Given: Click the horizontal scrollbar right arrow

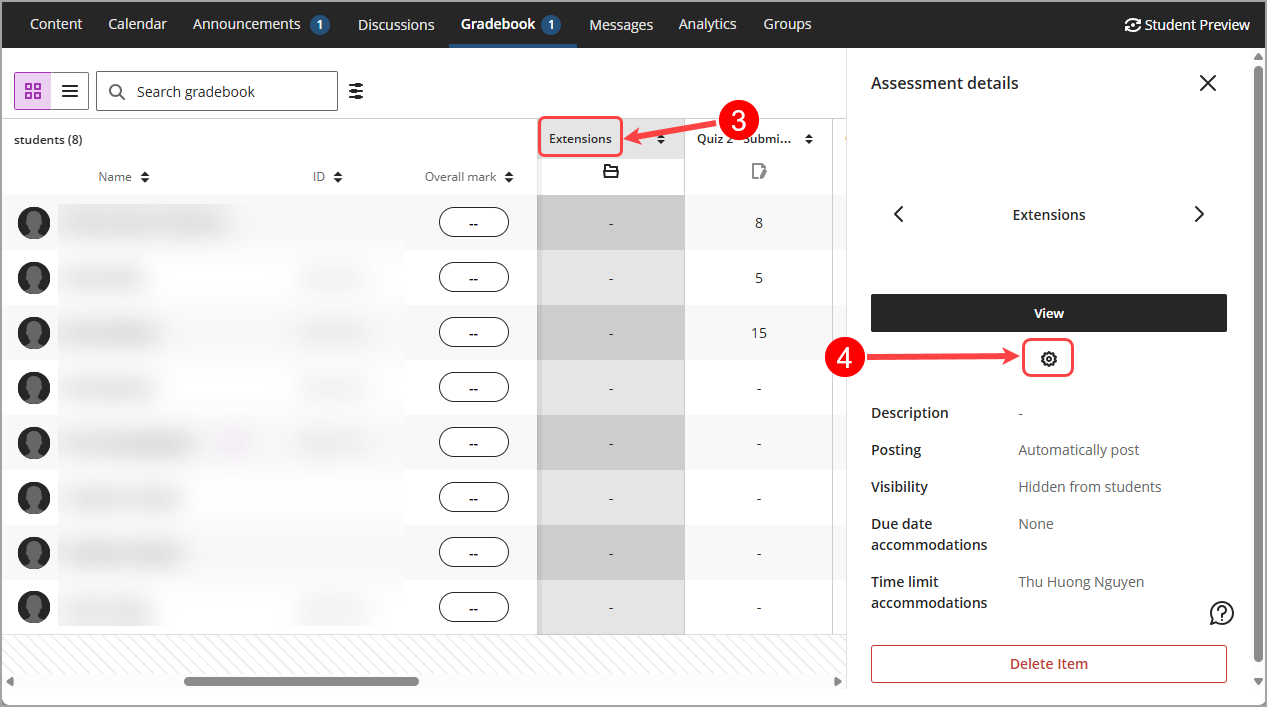Looking at the screenshot, I should pyautogui.click(x=838, y=682).
